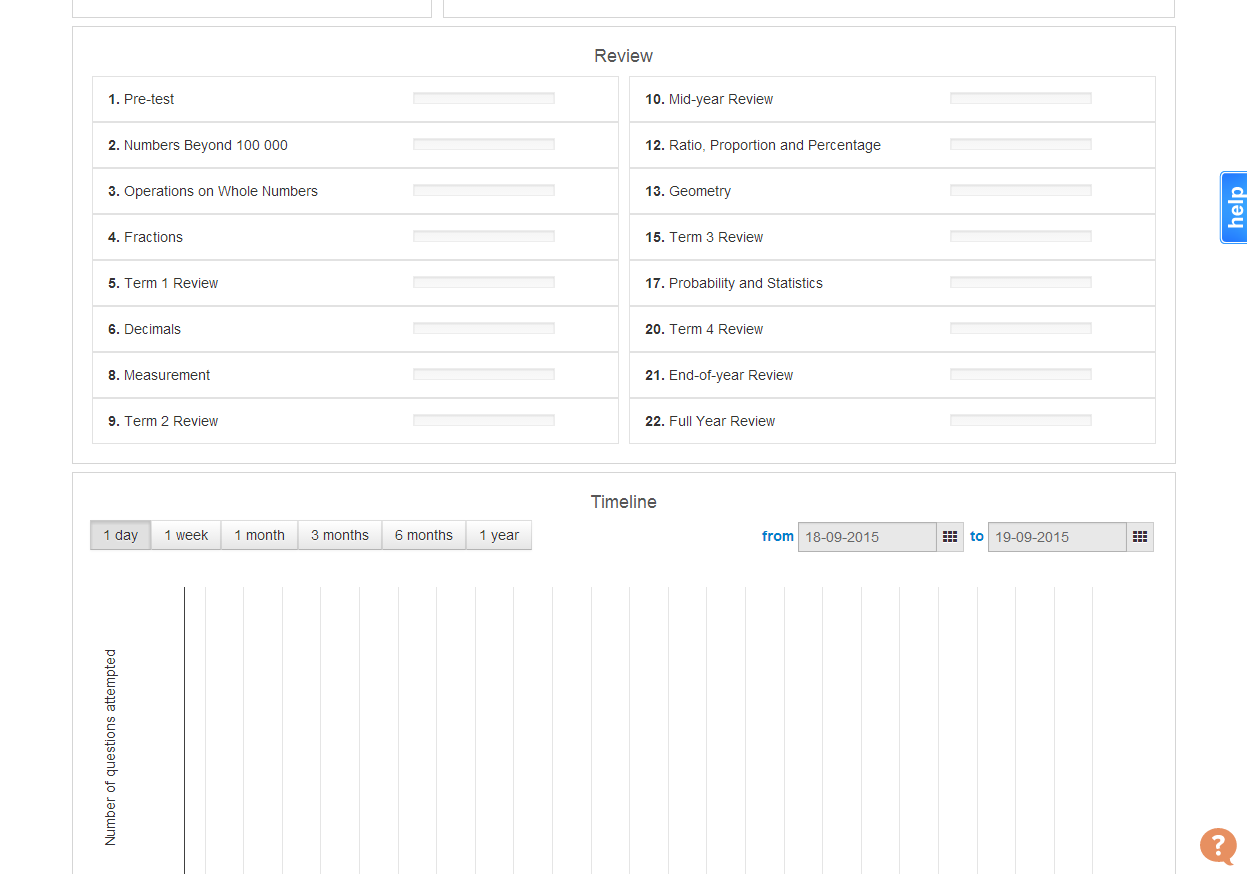Open the Pre-test review item

149,99
